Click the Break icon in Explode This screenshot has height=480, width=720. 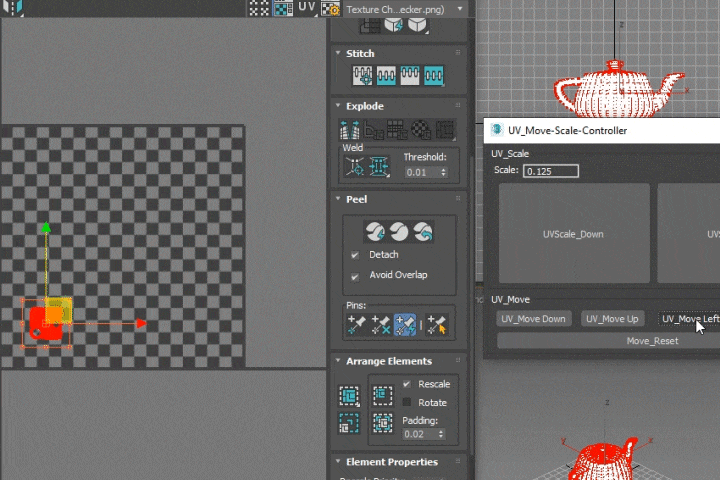tap(350, 130)
